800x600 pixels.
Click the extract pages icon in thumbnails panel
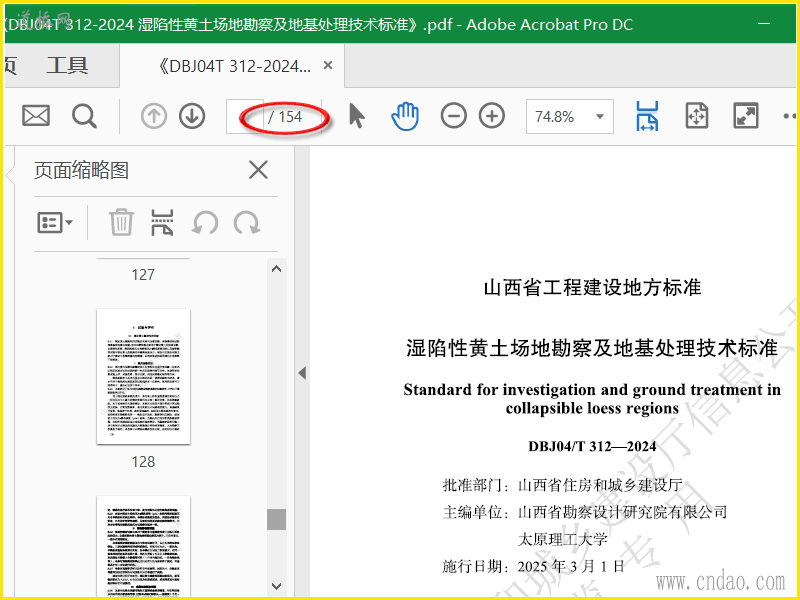point(163,222)
